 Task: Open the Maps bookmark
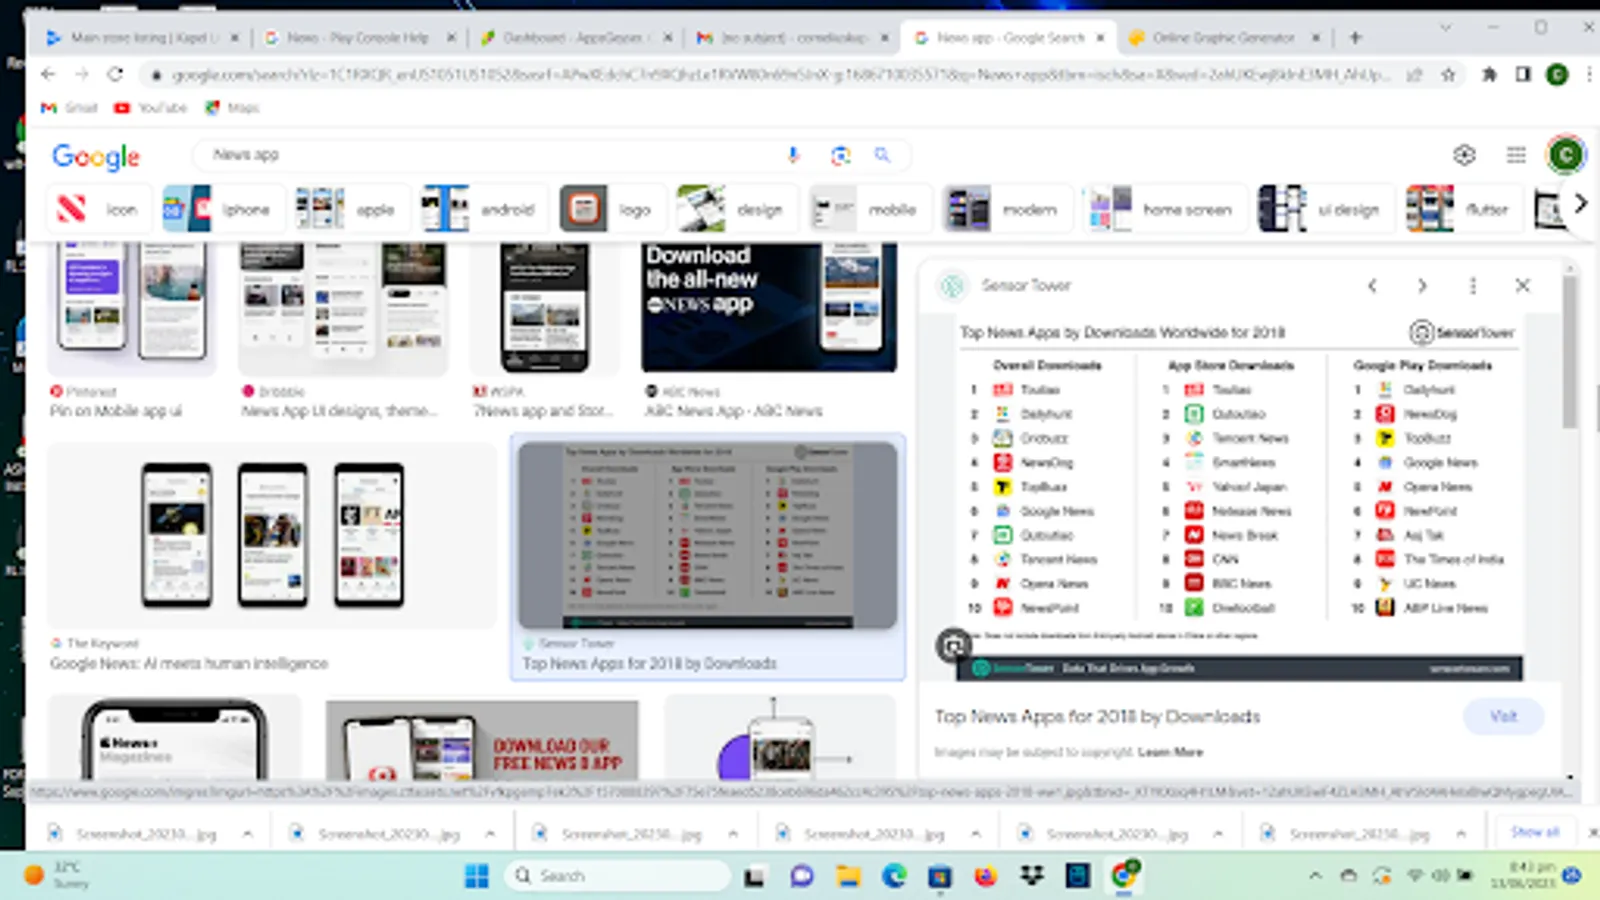(232, 108)
